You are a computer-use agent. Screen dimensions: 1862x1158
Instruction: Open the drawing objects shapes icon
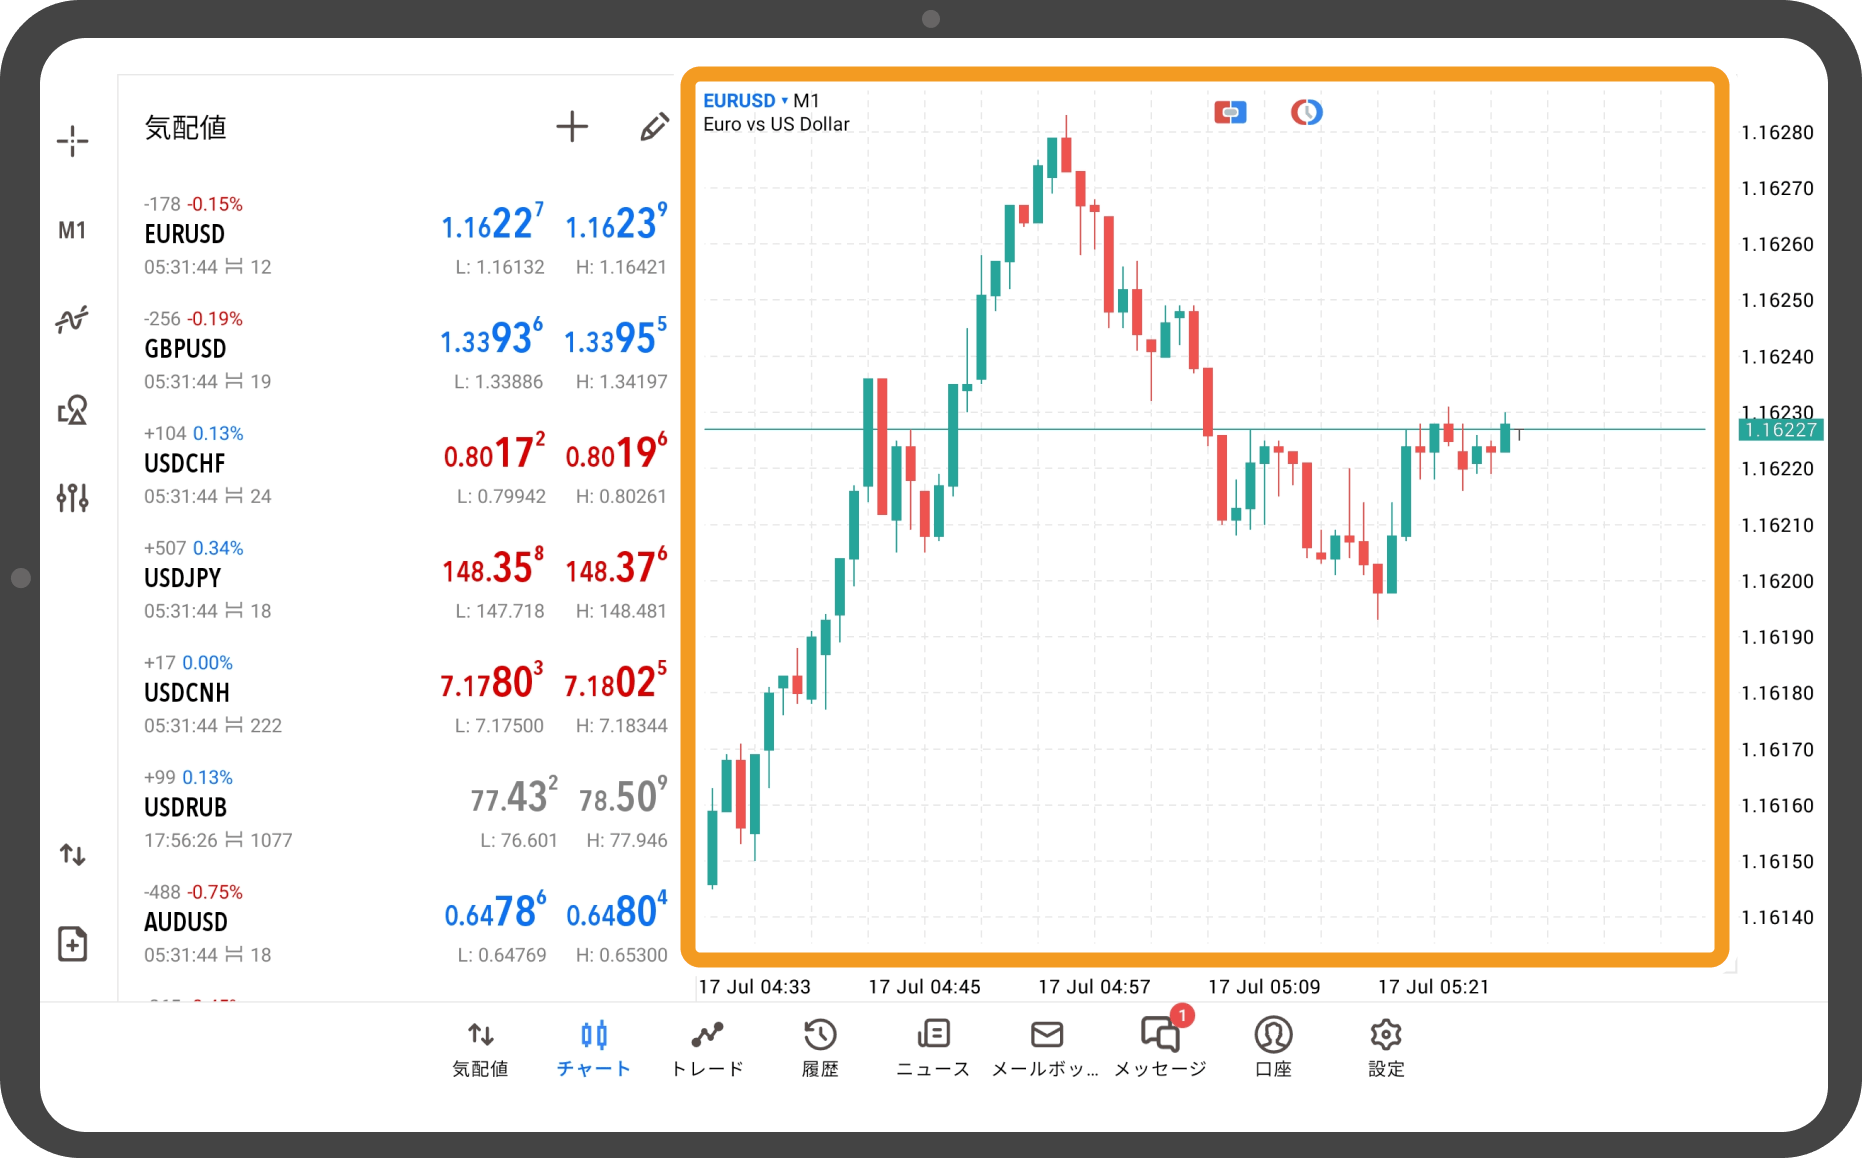(72, 410)
